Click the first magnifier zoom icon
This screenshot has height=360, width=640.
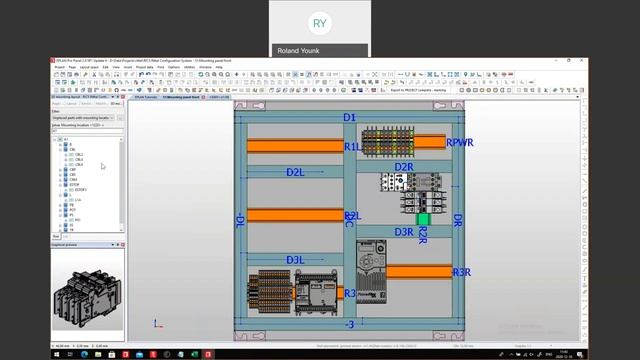tap(207, 75)
